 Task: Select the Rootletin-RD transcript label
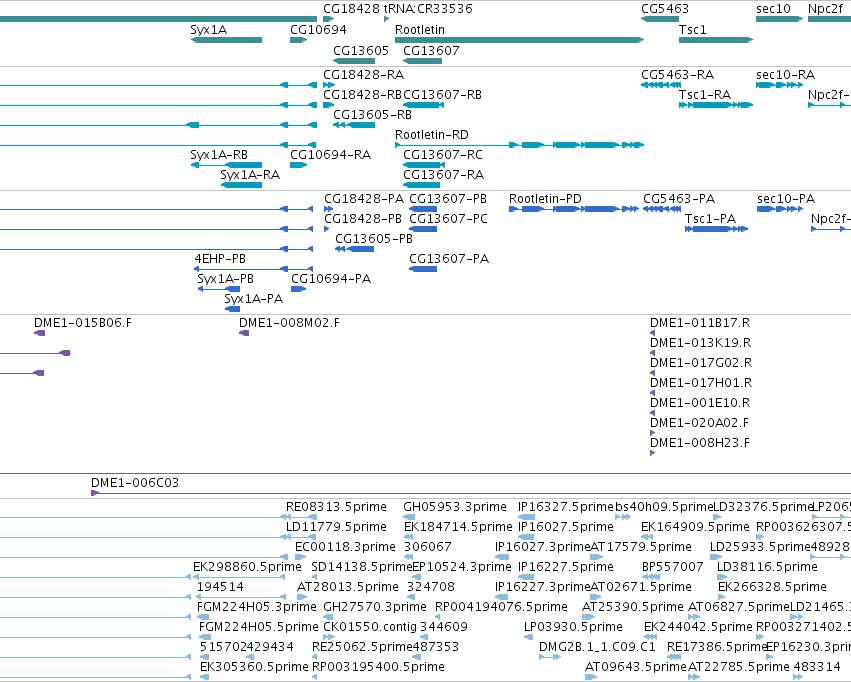pos(431,135)
